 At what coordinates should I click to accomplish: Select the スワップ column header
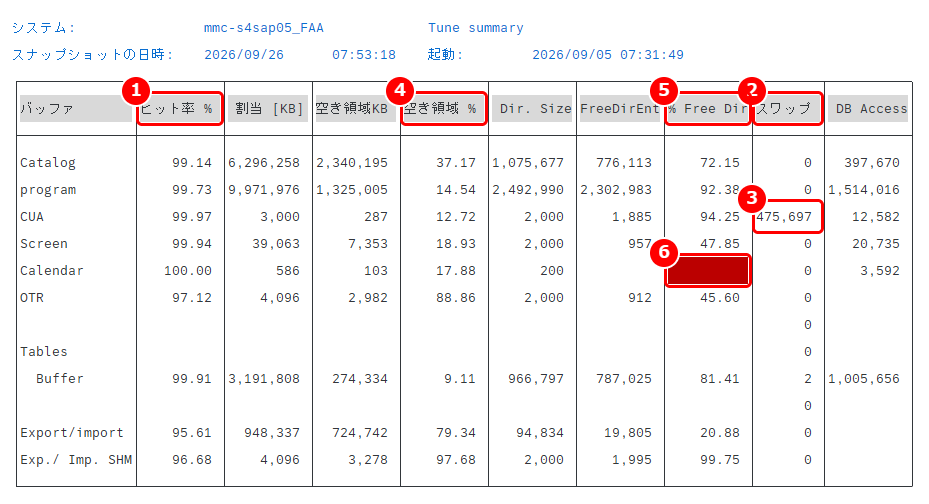[787, 108]
